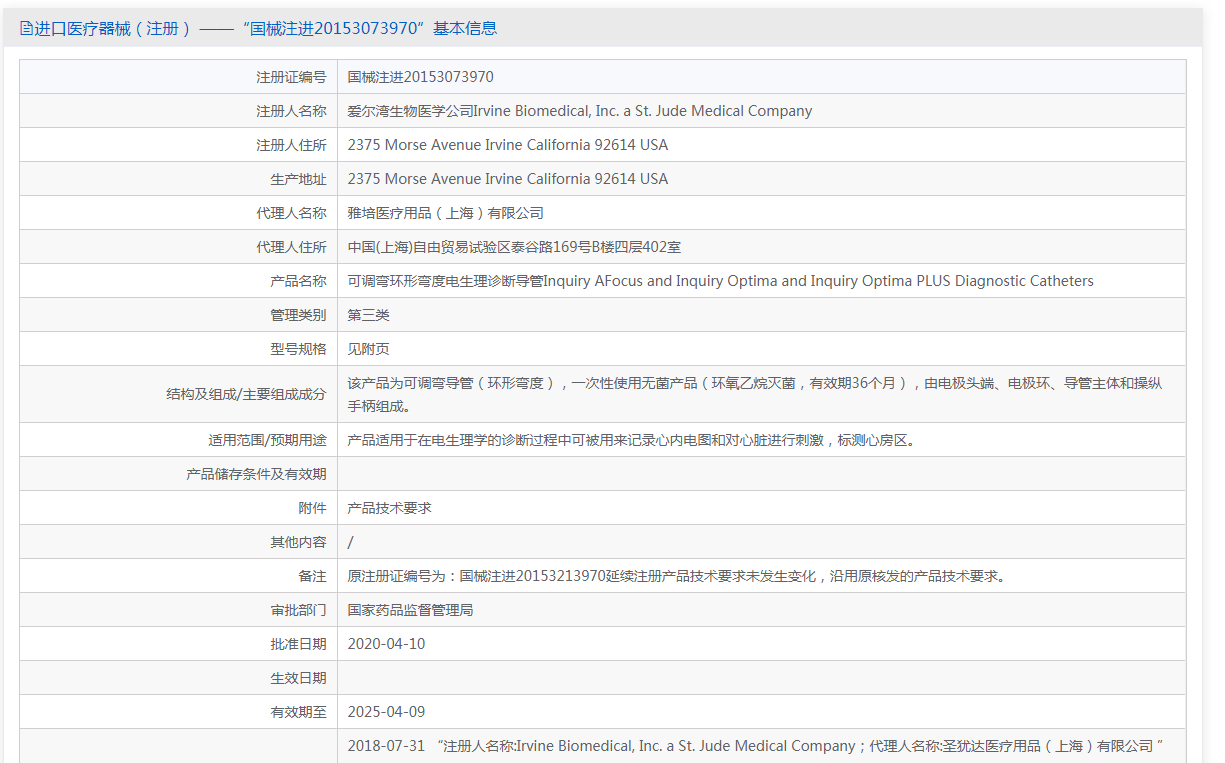Click the 型号规格 label
Screen dimensions: 1225x763
tap(298, 349)
